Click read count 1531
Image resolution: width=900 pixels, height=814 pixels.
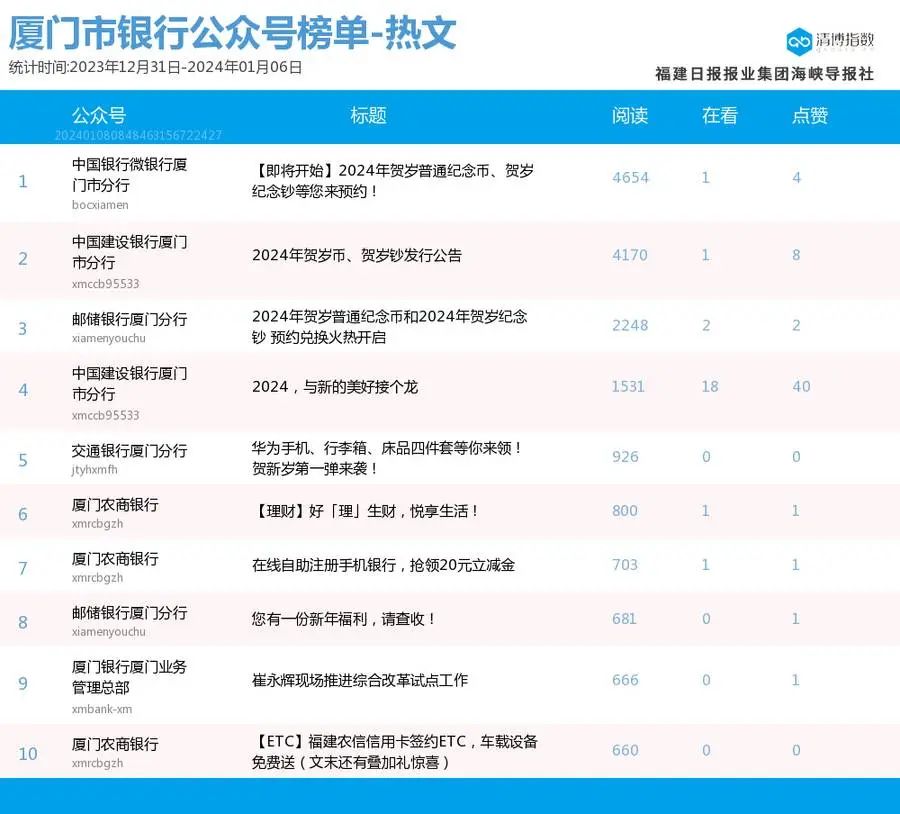click(628, 386)
